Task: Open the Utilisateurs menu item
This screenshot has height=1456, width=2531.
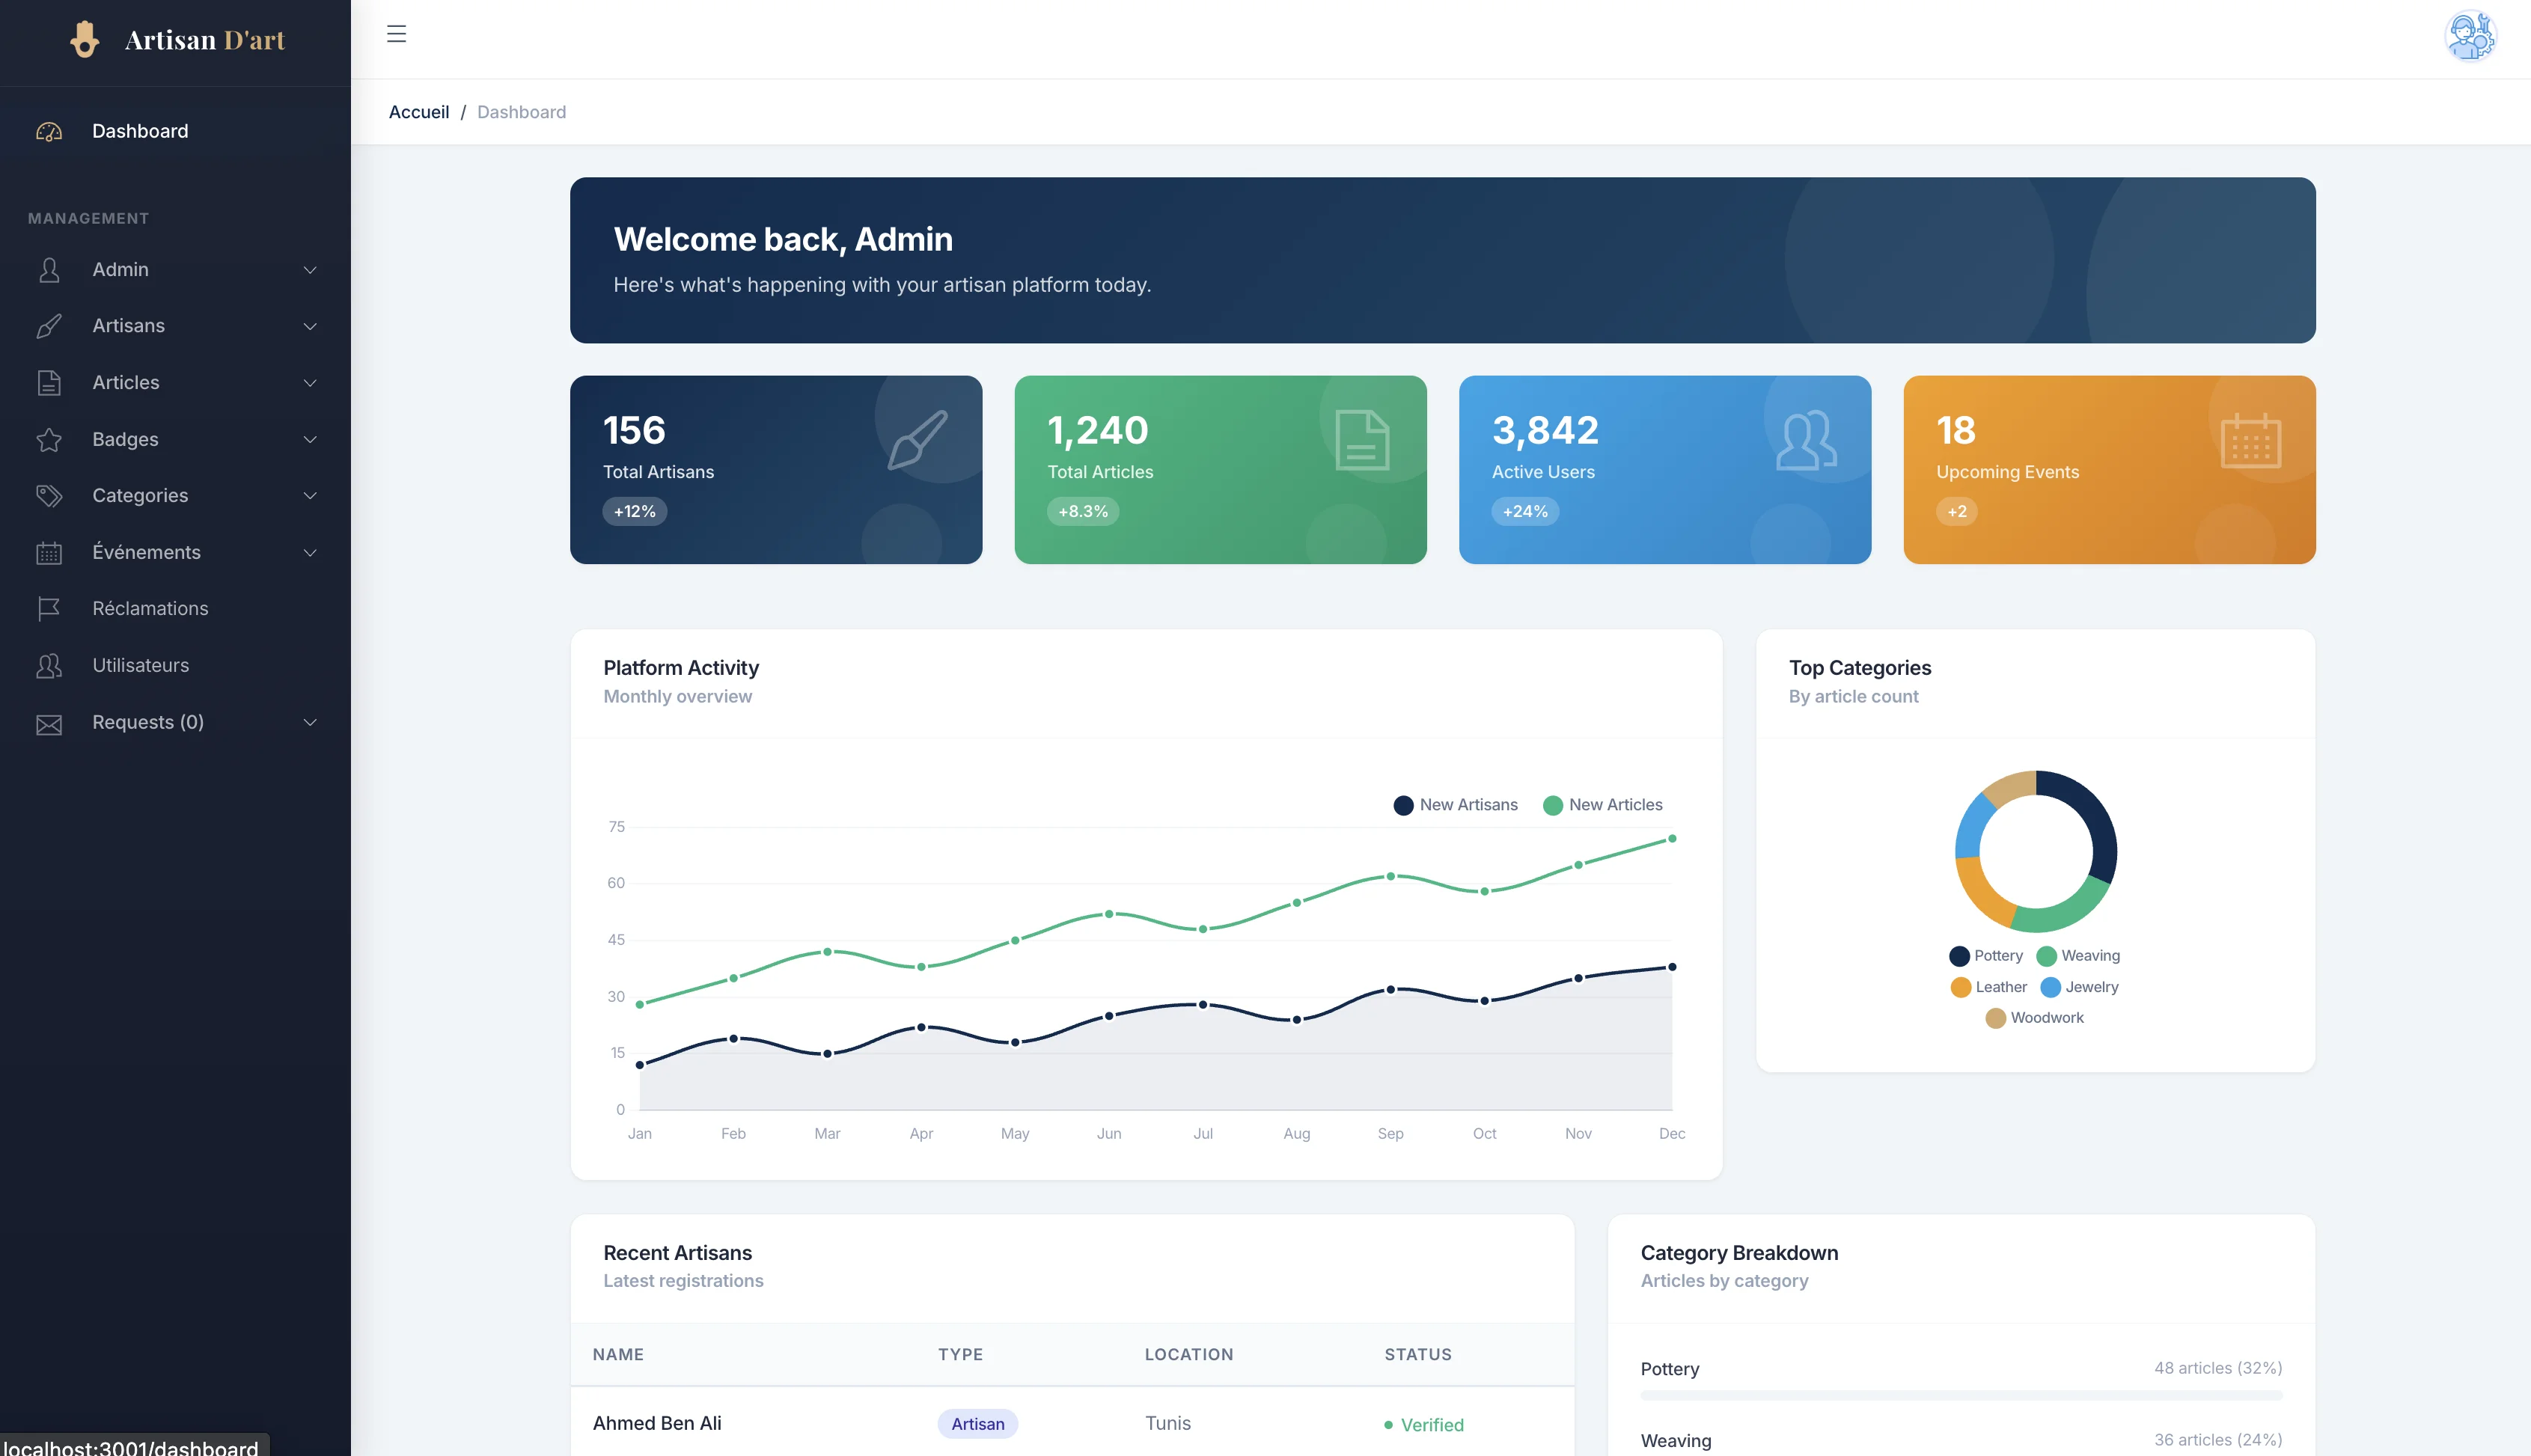Action: 140,665
